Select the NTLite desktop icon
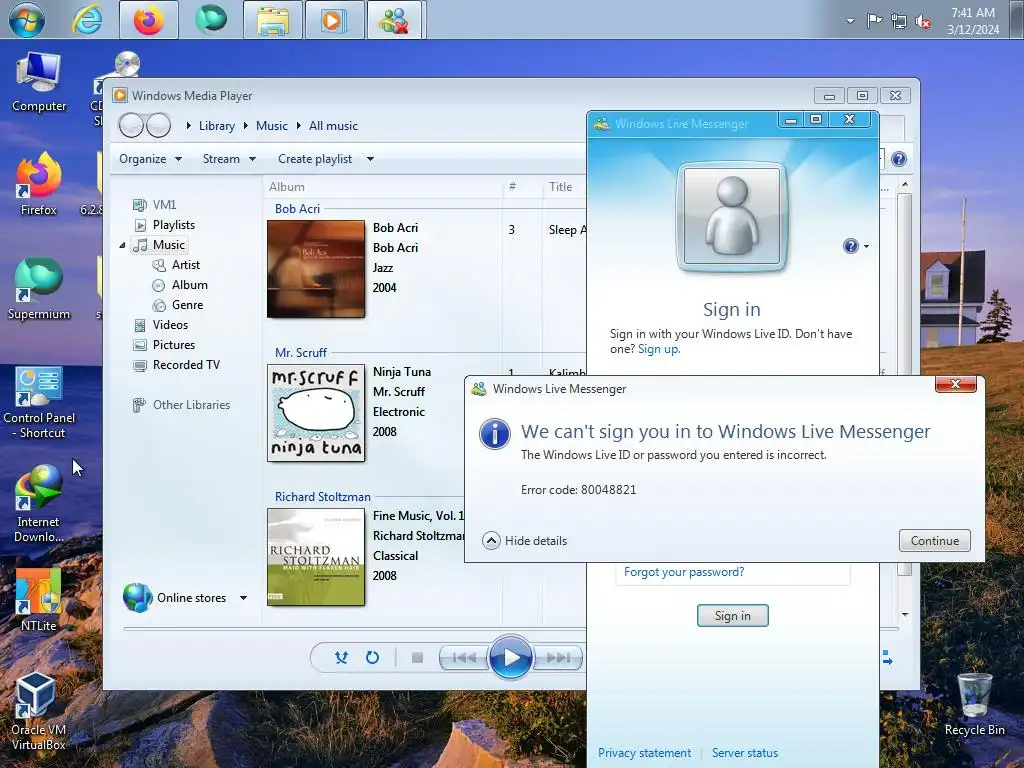 (x=39, y=600)
